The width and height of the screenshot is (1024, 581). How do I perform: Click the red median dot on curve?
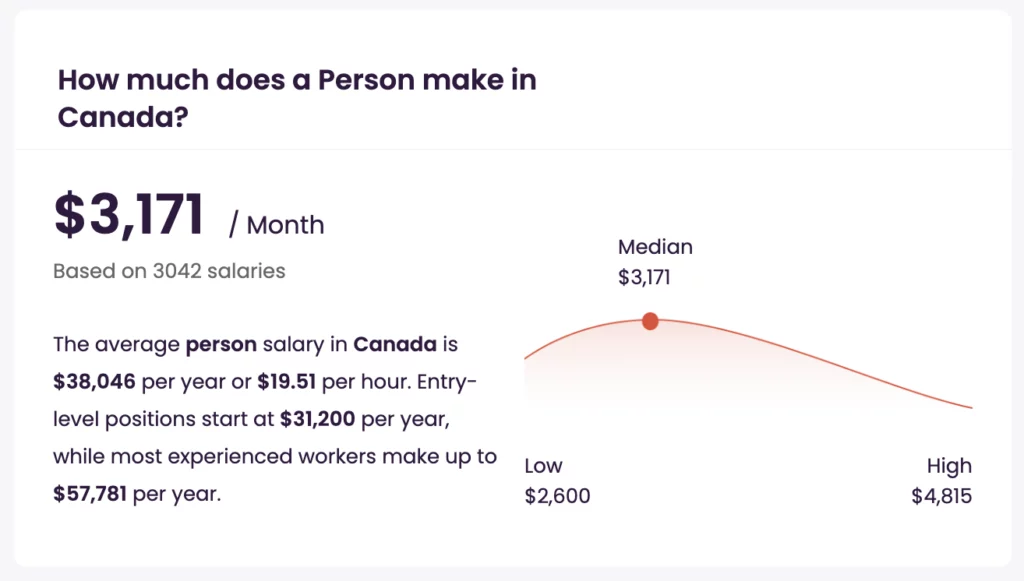click(x=650, y=321)
